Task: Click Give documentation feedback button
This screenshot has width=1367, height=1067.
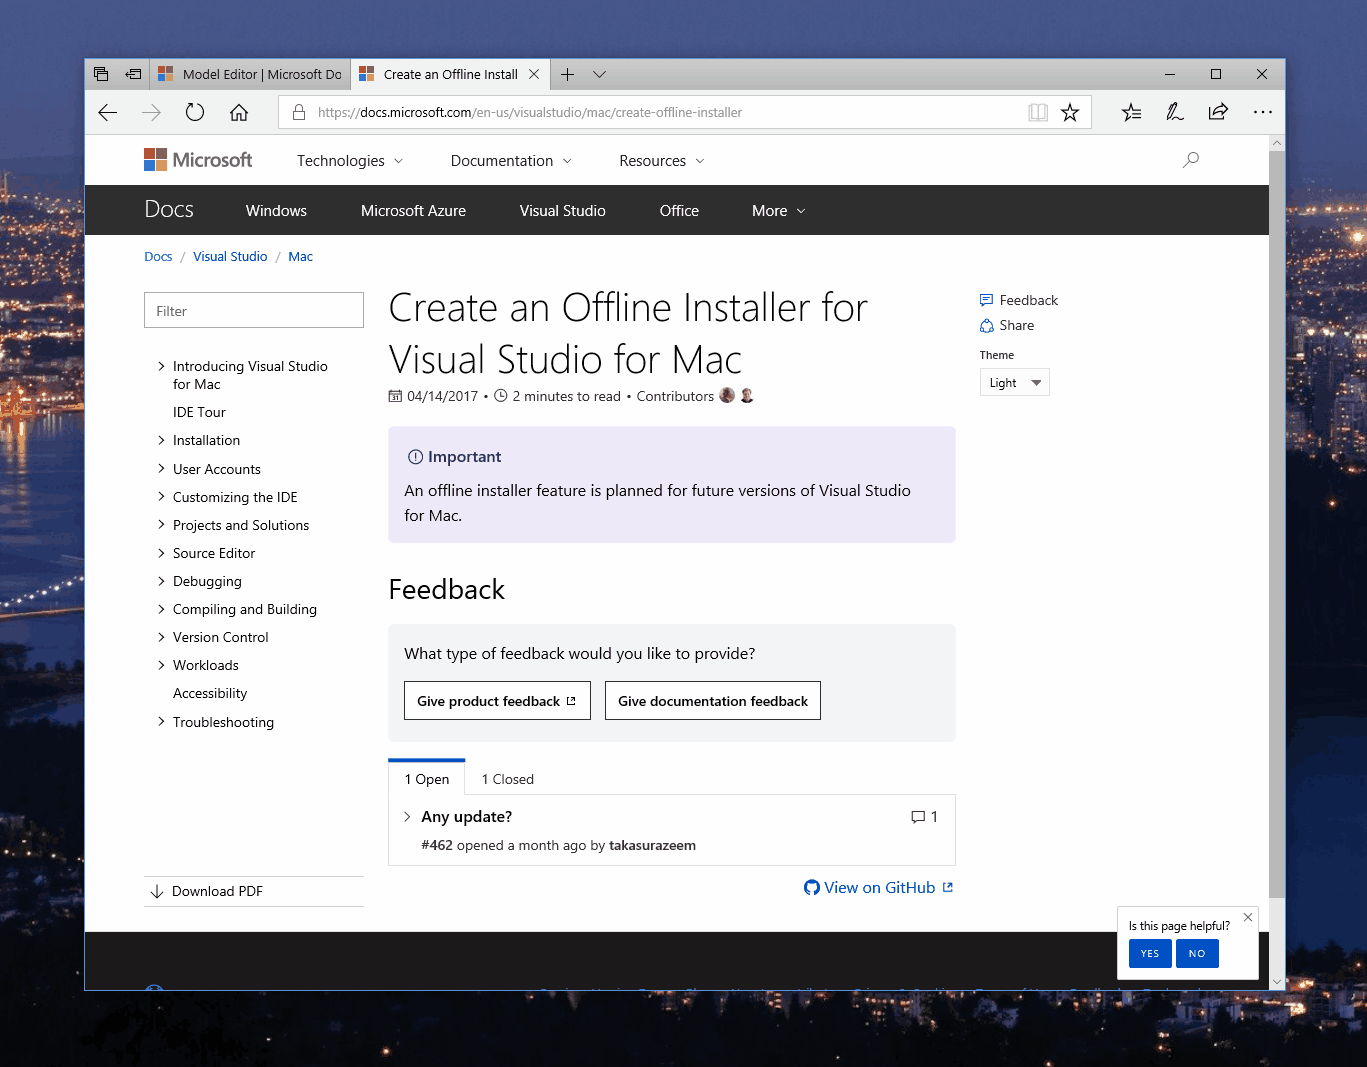Action: 712,701
